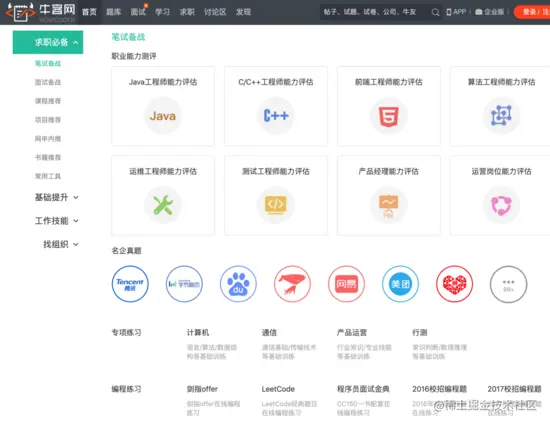Collapse the 求职必备 sidebar section

(48, 42)
